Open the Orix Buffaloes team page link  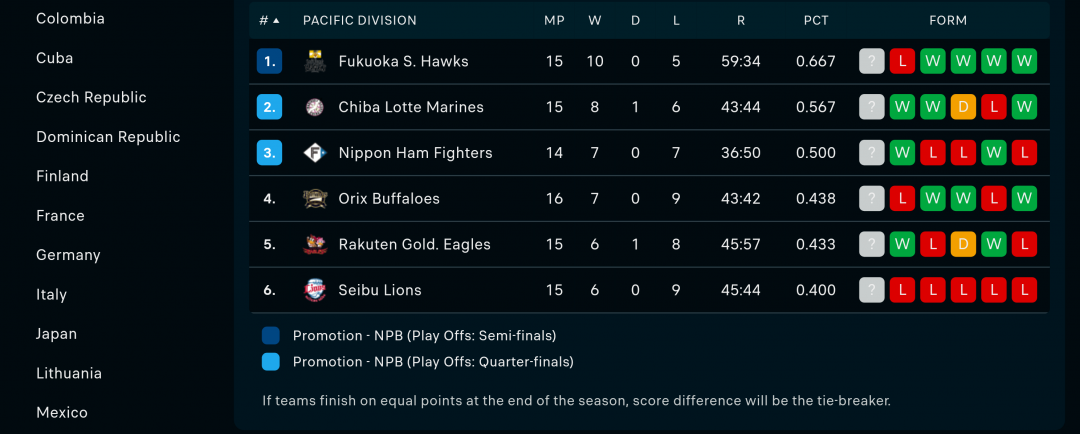point(389,198)
